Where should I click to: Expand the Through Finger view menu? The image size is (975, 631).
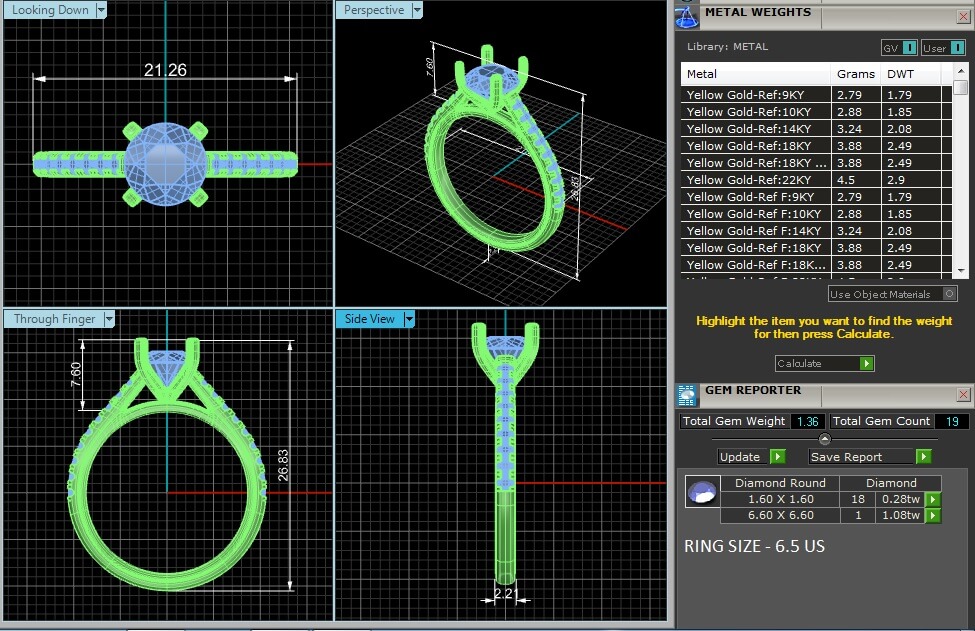109,319
